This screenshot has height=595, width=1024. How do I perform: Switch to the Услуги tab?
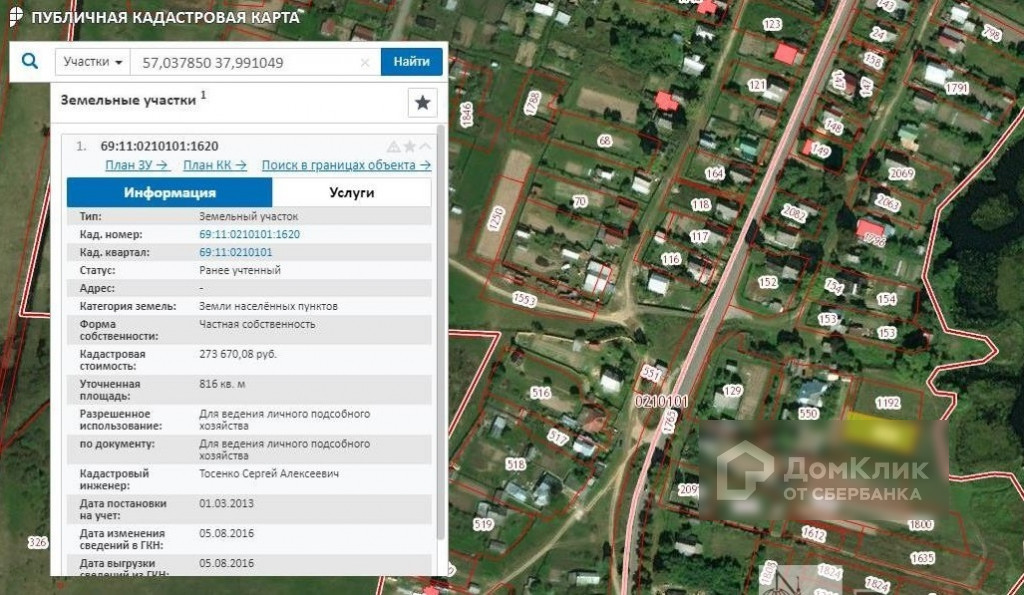pos(351,193)
